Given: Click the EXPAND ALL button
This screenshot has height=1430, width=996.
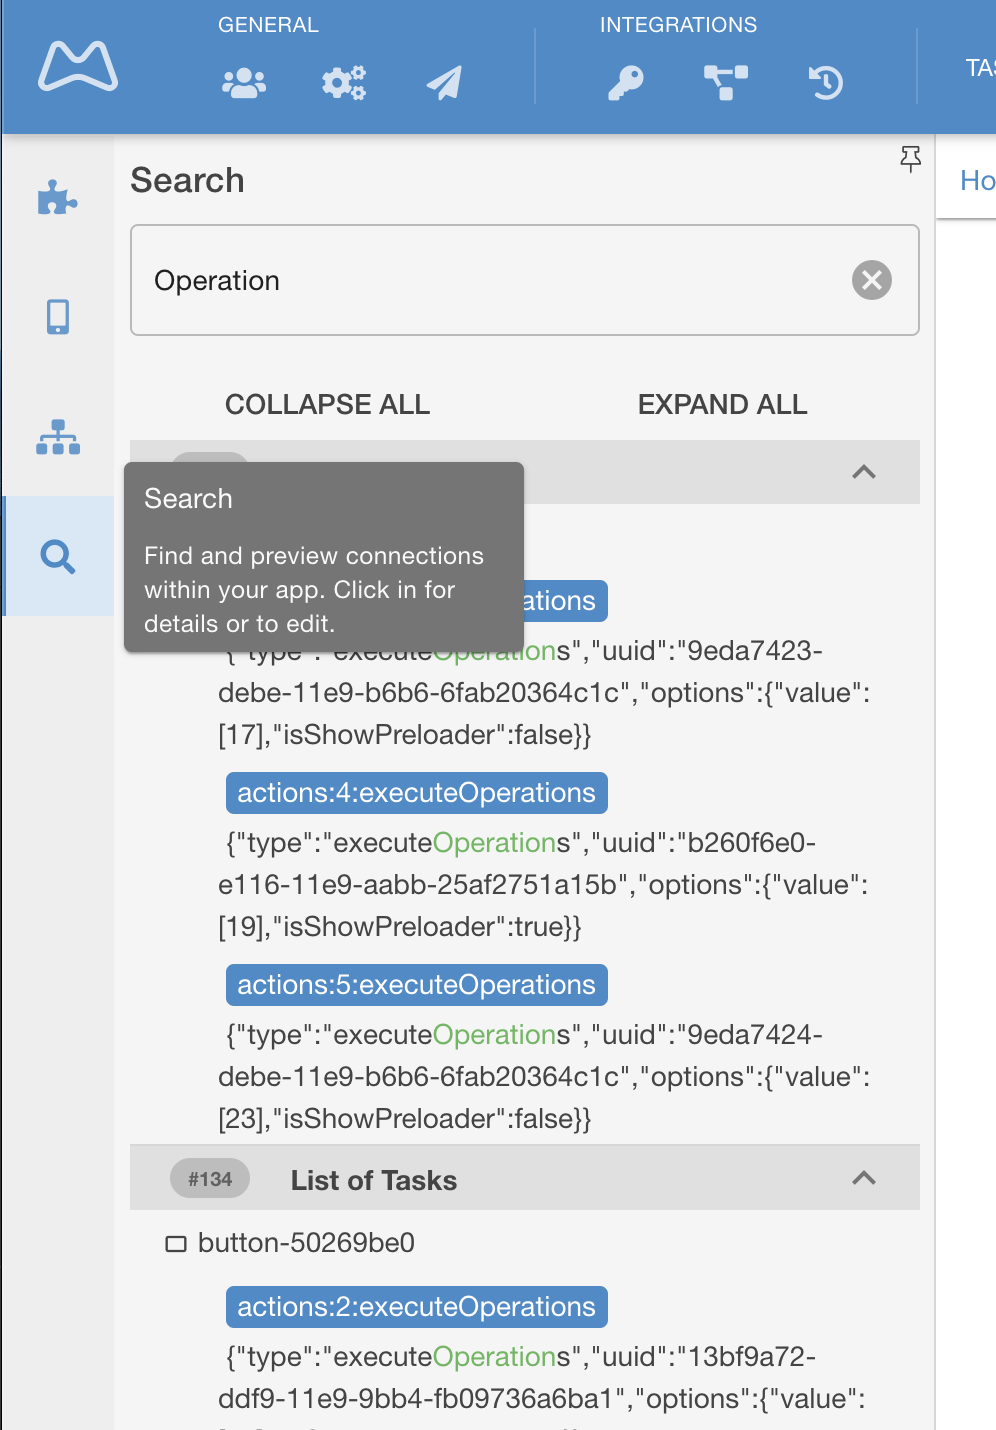Looking at the screenshot, I should pyautogui.click(x=723, y=404).
